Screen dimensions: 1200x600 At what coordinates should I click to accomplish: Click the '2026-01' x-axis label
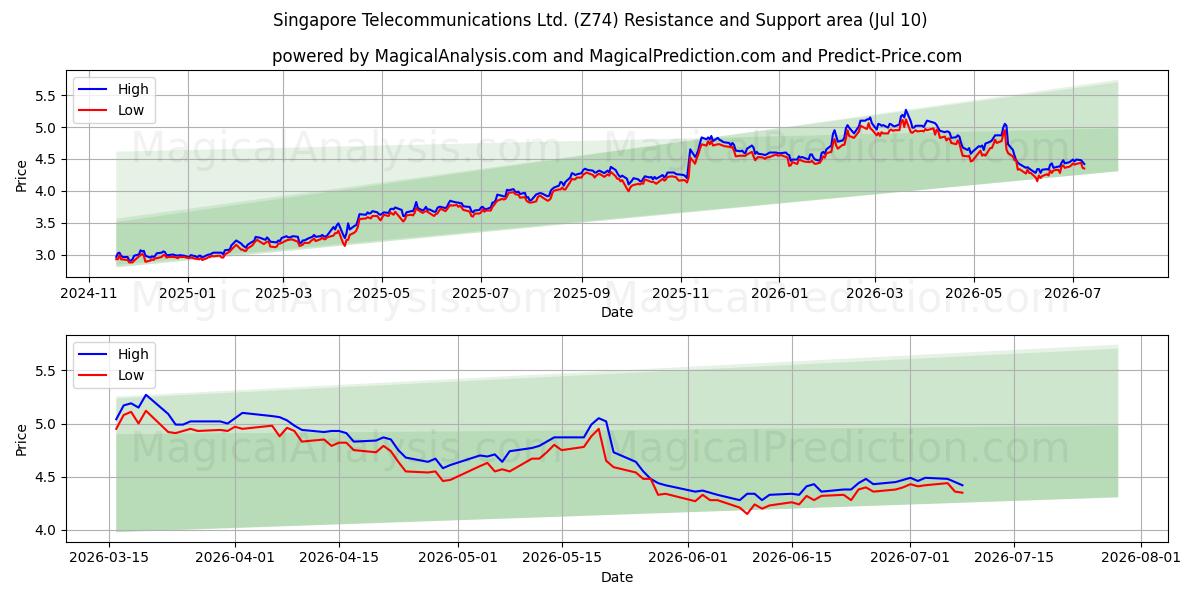[x=779, y=293]
